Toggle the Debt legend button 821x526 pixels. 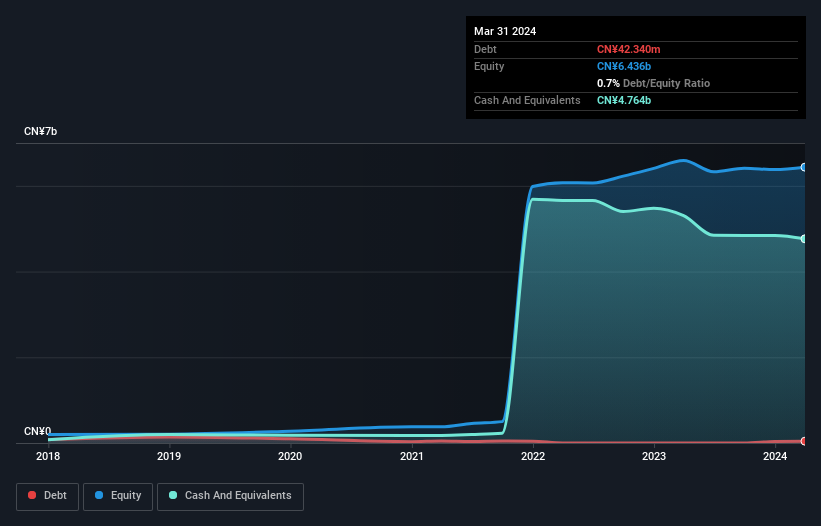point(48,496)
